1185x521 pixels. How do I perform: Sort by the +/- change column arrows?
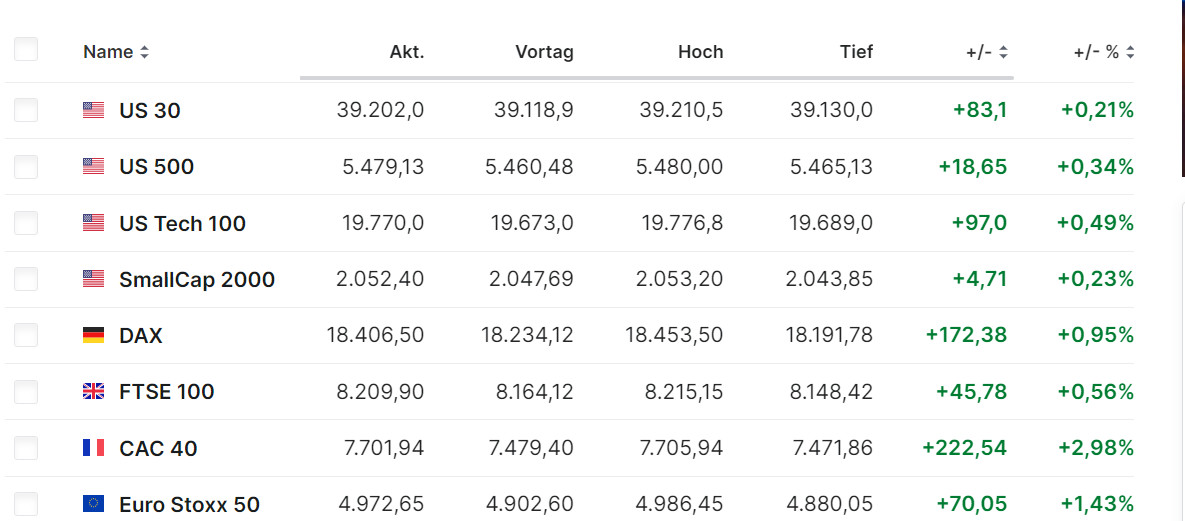(1003, 52)
